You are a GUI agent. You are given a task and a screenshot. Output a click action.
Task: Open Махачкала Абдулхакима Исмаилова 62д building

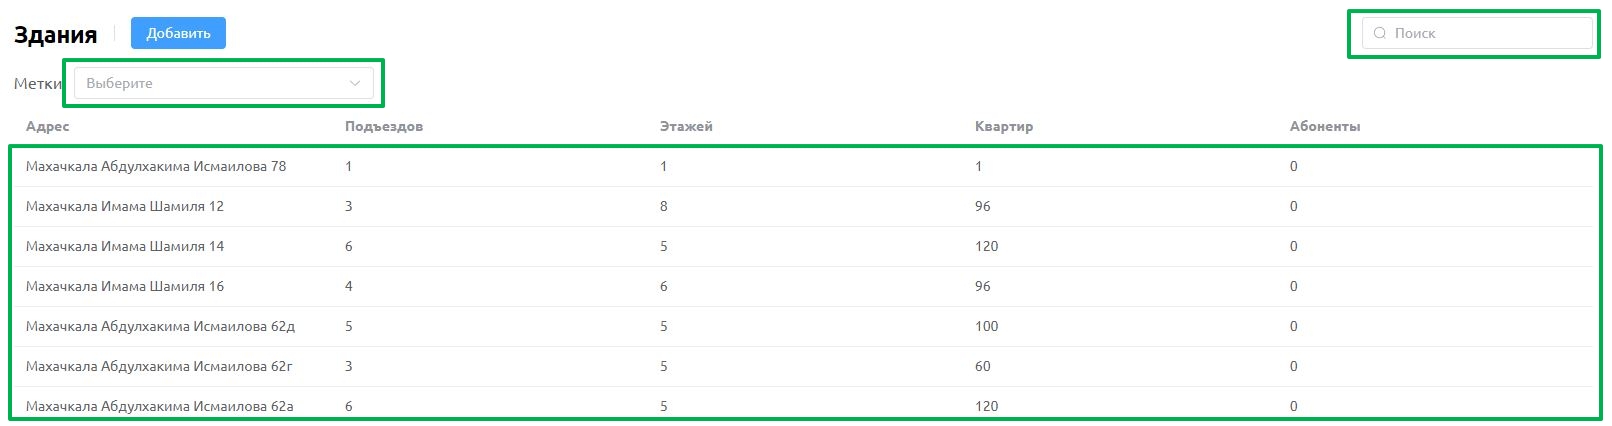tap(803, 326)
